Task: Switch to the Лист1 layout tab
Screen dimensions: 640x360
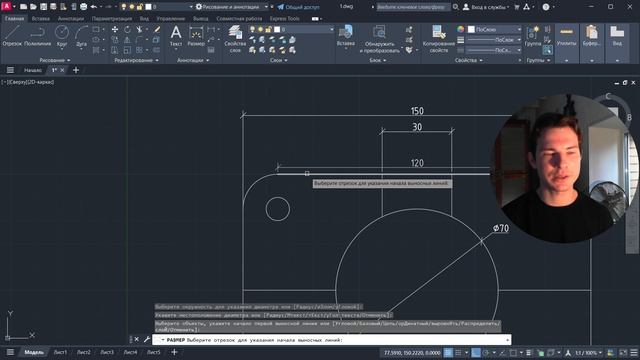Action: pyautogui.click(x=60, y=352)
